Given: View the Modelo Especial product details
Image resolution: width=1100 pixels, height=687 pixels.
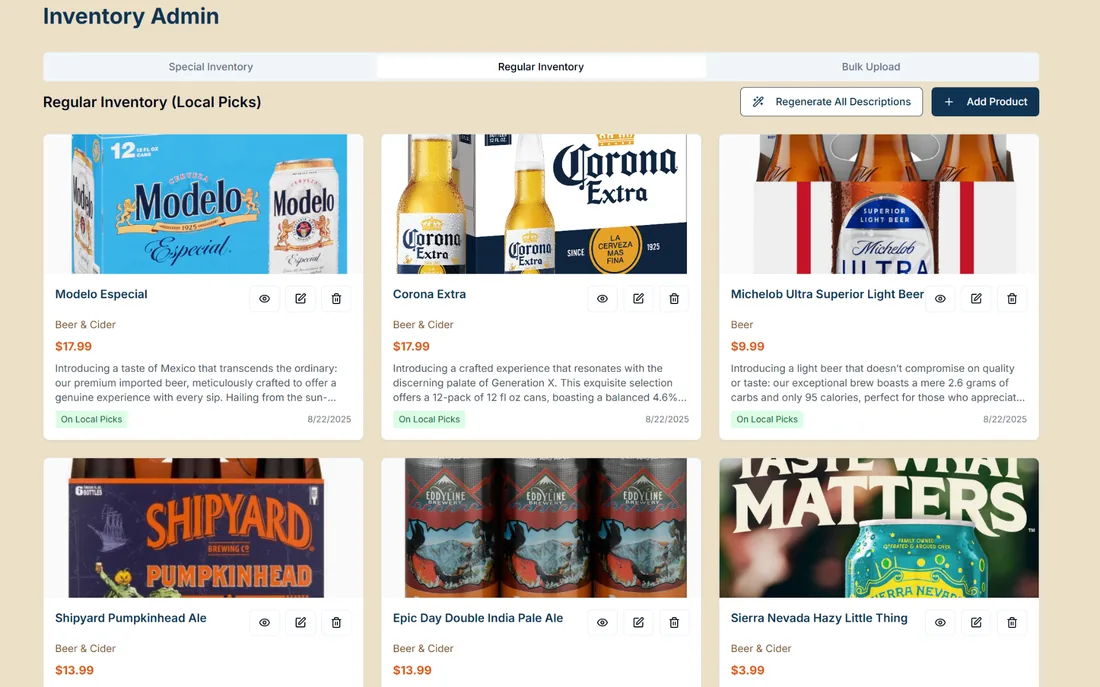Looking at the screenshot, I should point(264,299).
